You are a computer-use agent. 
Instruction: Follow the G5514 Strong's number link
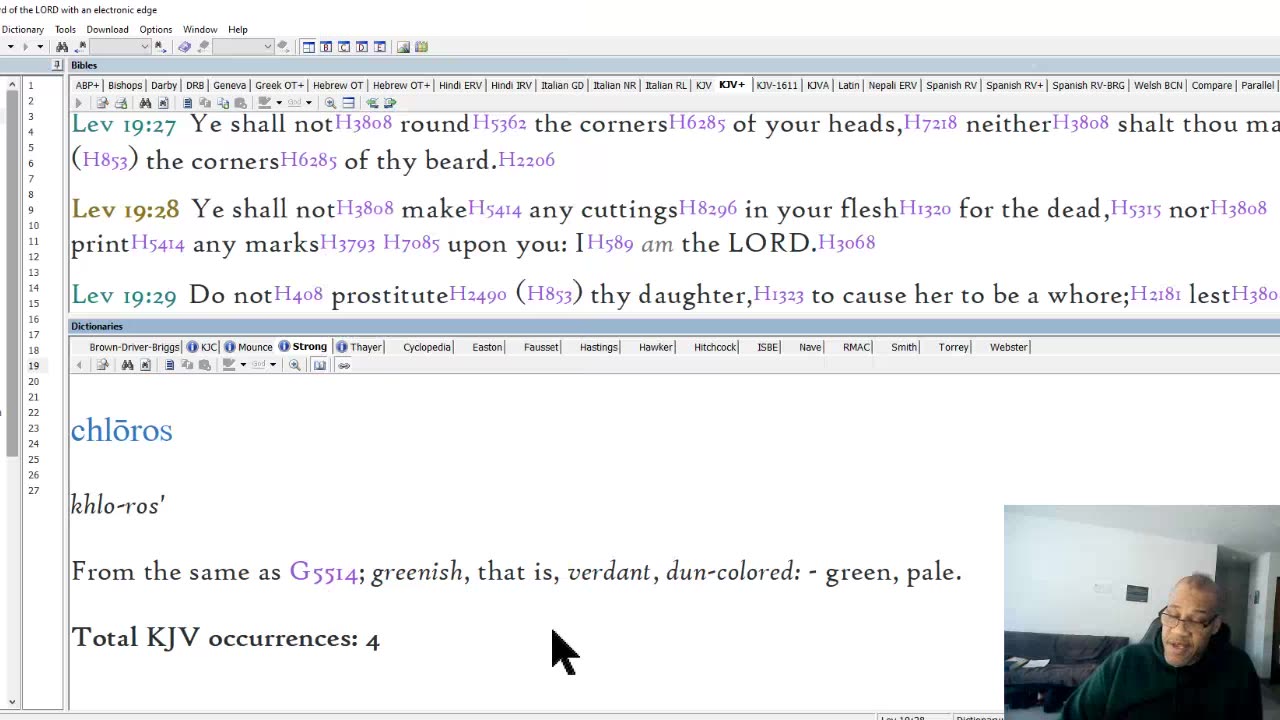[323, 572]
